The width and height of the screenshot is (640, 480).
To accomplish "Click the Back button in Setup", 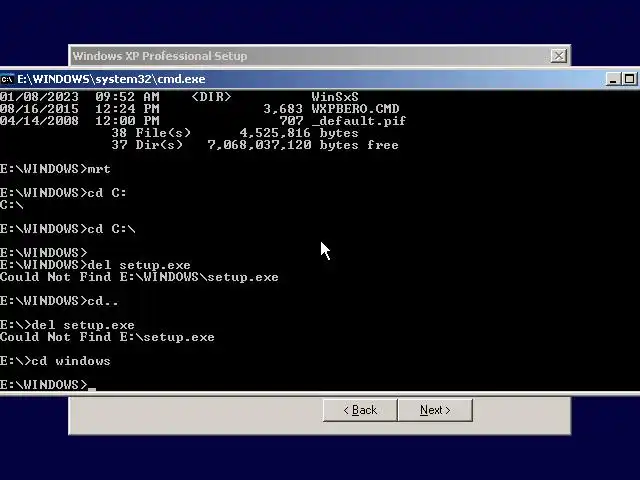I will pyautogui.click(x=360, y=410).
